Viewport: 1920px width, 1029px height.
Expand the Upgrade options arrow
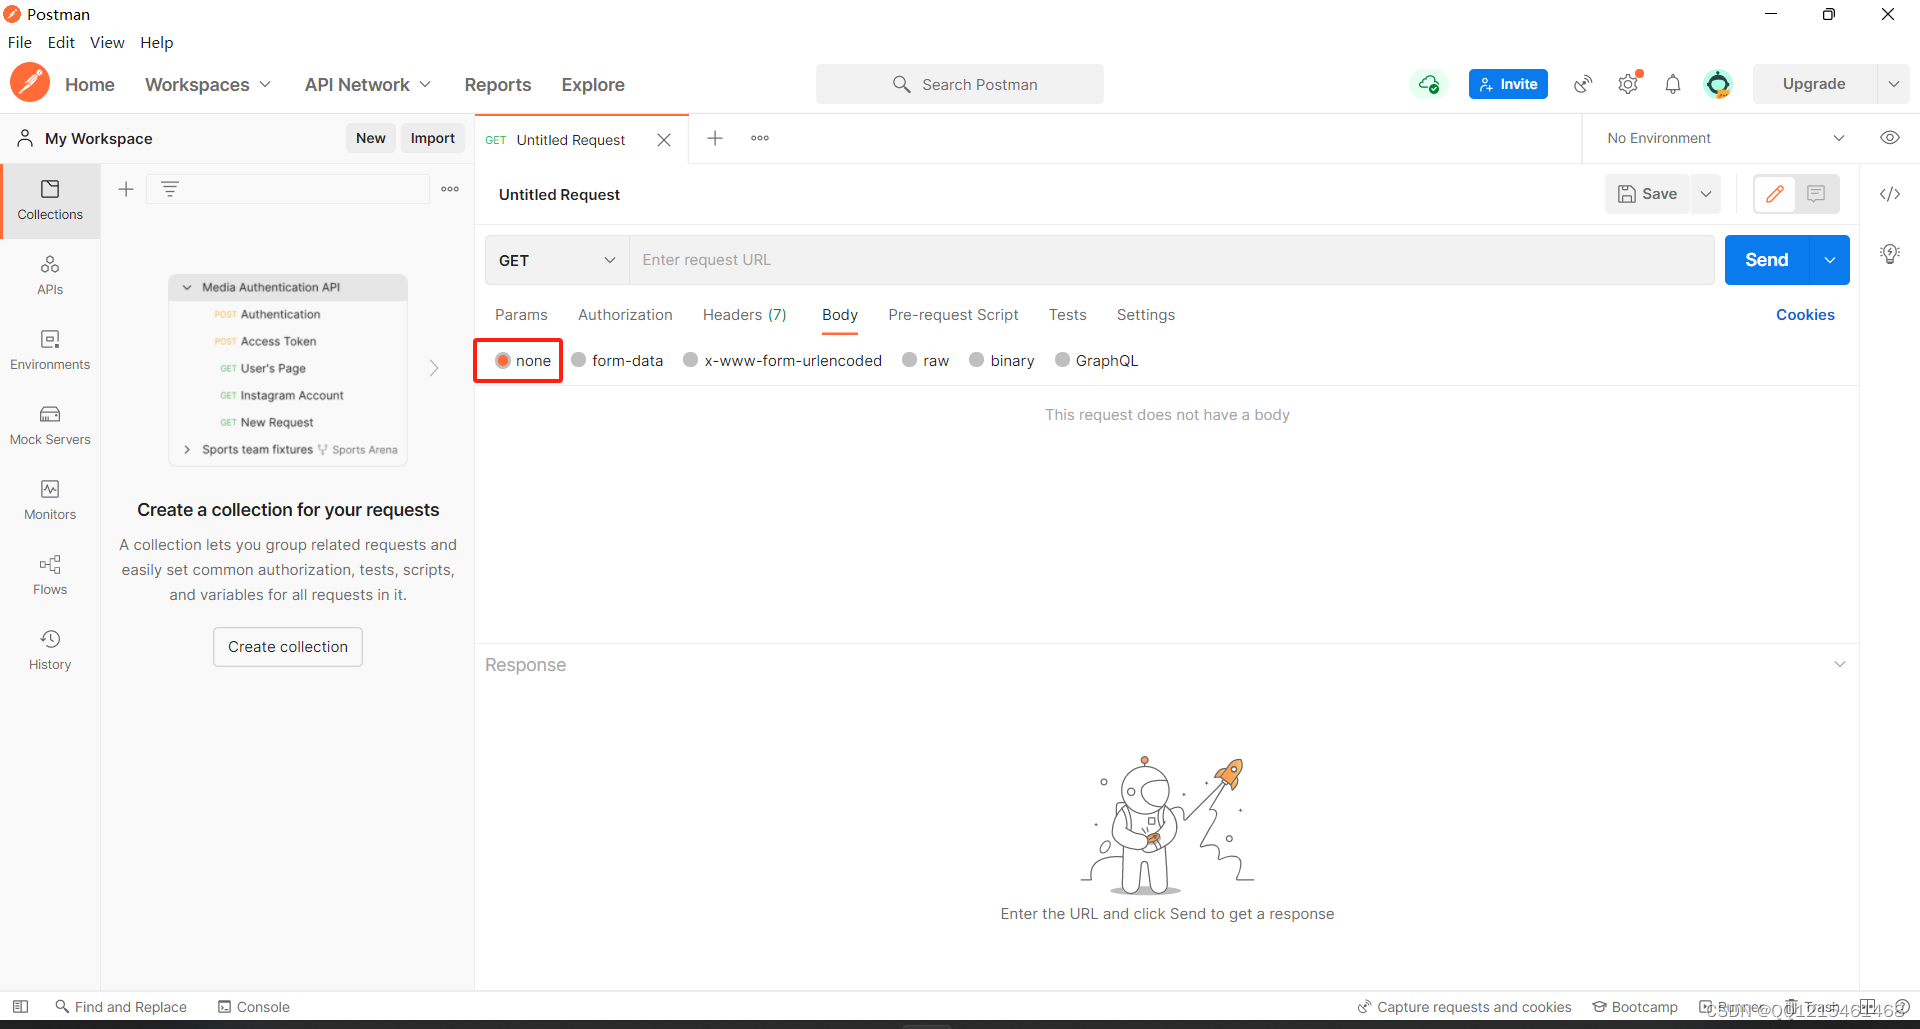click(x=1893, y=84)
